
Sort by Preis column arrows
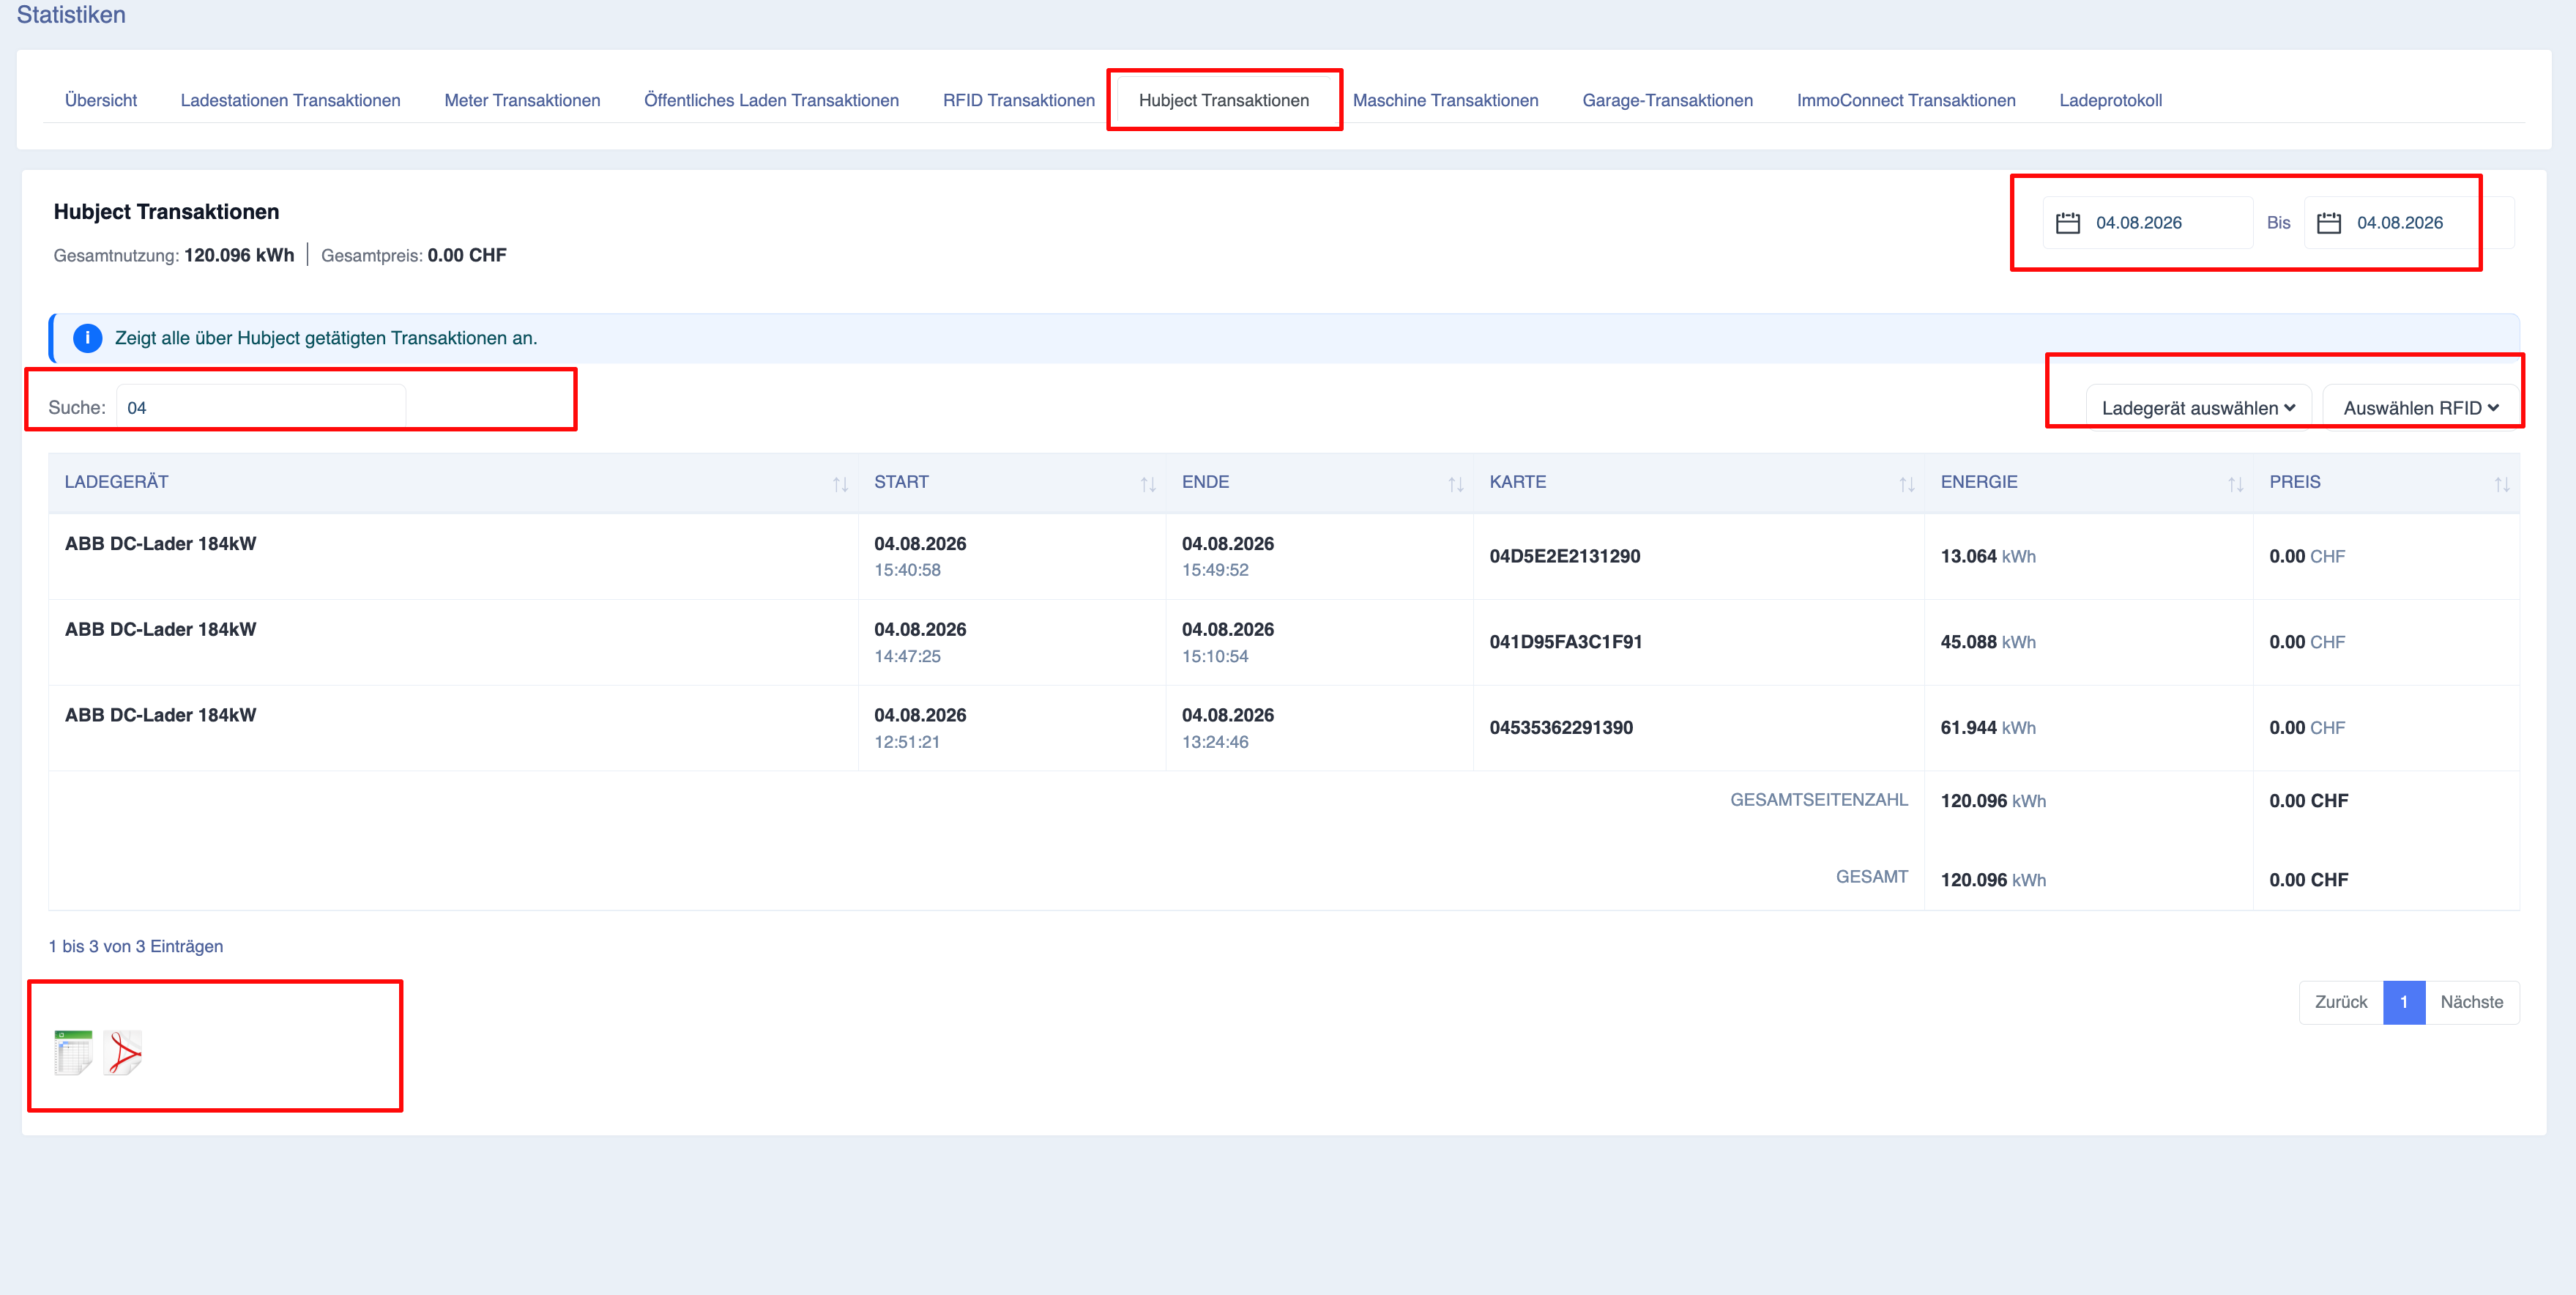(x=2502, y=484)
